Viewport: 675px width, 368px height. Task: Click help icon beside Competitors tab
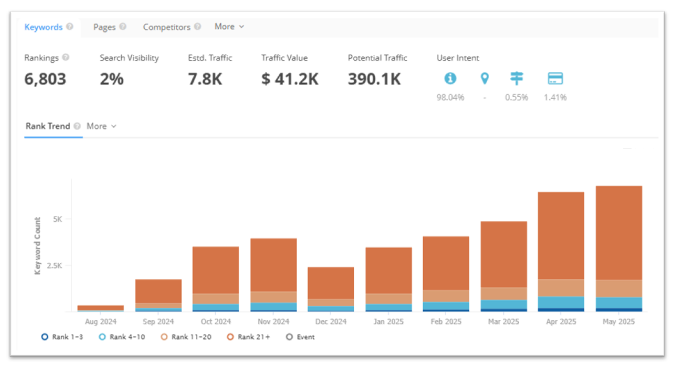pyautogui.click(x=197, y=26)
